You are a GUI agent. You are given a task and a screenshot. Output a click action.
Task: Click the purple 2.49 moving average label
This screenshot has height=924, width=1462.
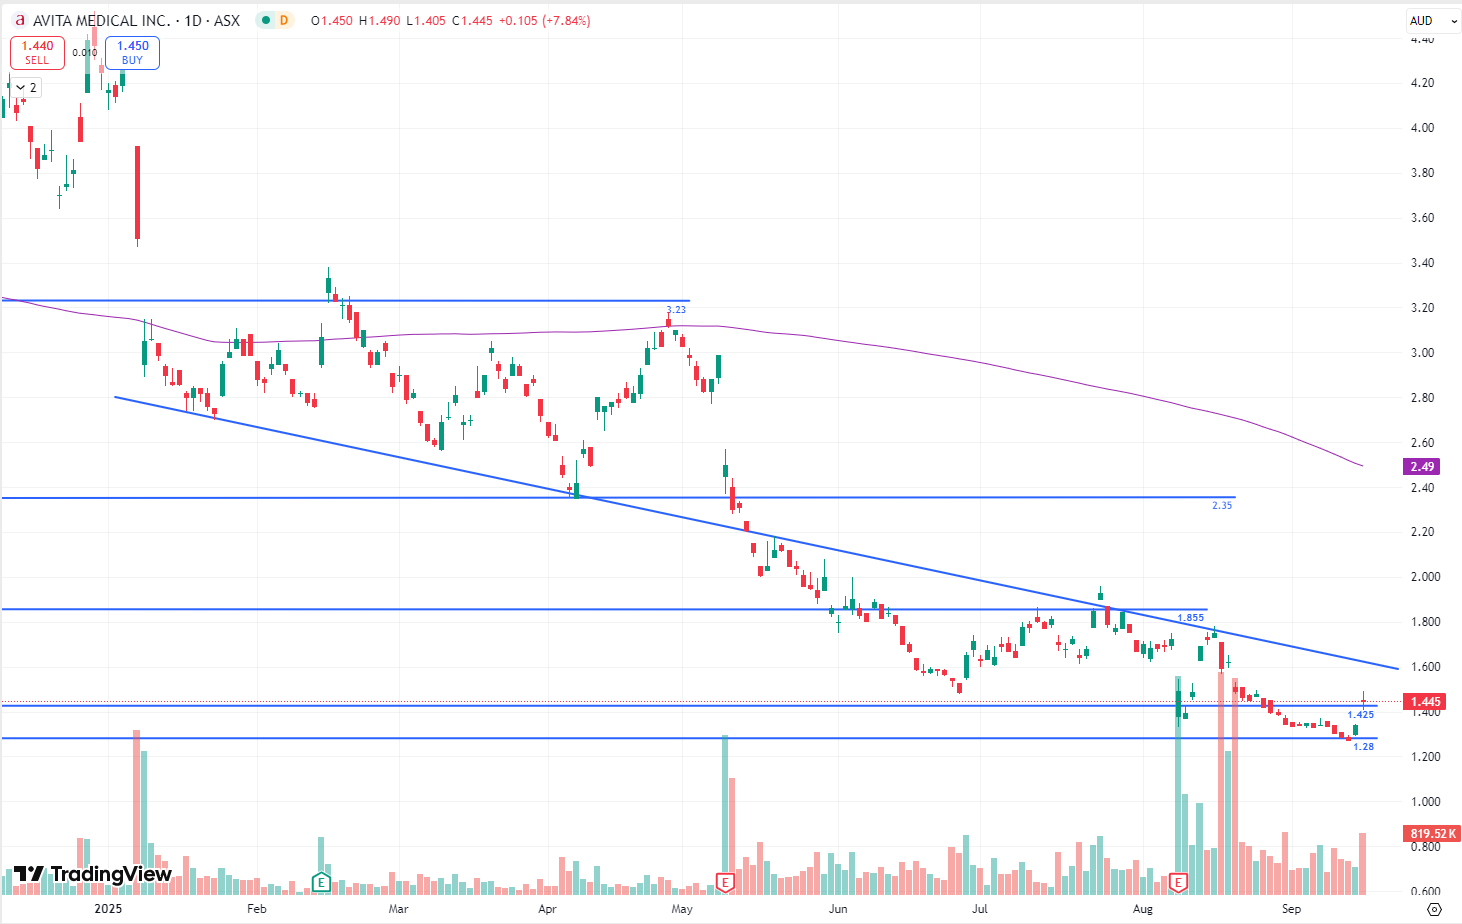pyautogui.click(x=1422, y=467)
